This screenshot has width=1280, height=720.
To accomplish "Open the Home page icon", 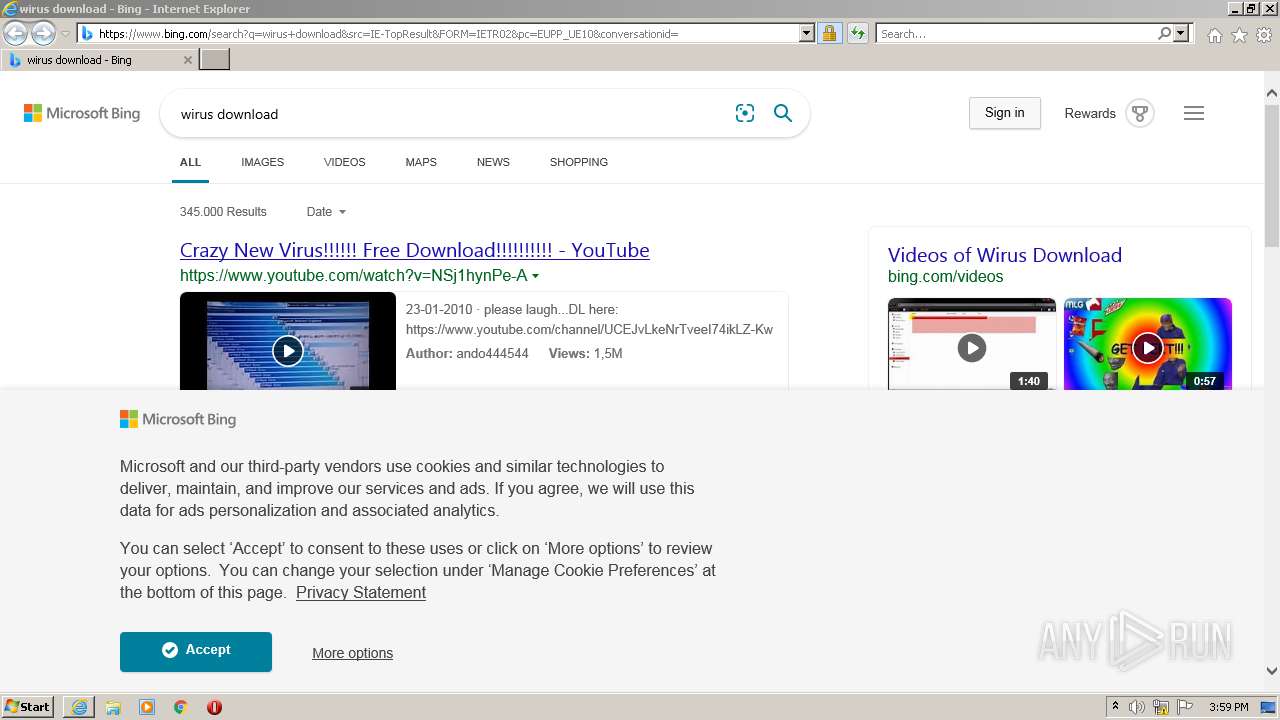I will pos(1214,35).
